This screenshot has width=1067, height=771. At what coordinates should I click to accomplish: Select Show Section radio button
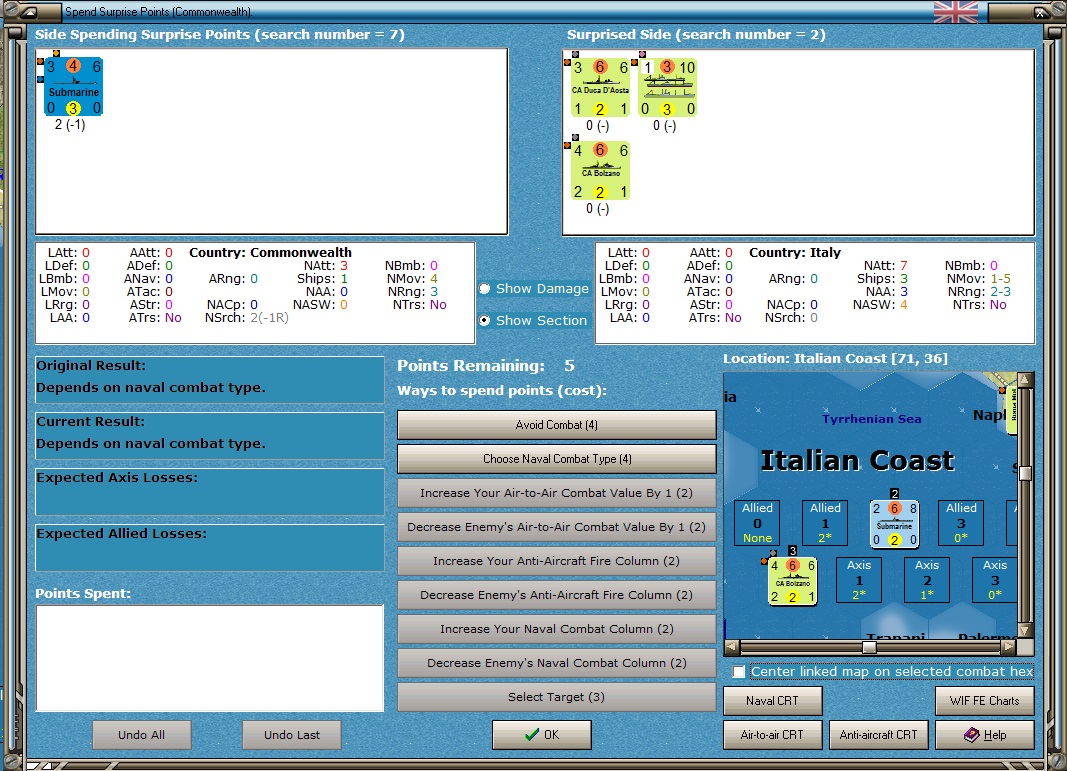click(x=485, y=320)
